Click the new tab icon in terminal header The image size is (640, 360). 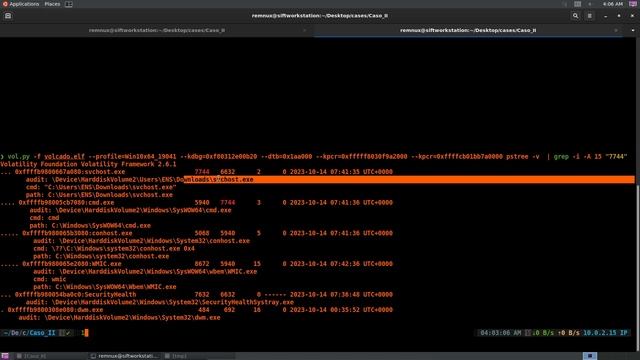point(8,16)
